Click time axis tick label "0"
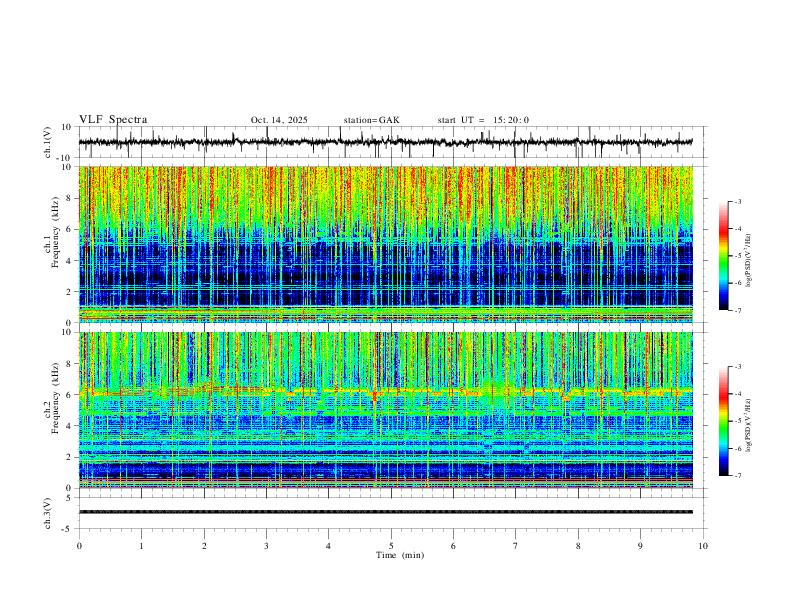This screenshot has width=792, height=612. [x=79, y=546]
